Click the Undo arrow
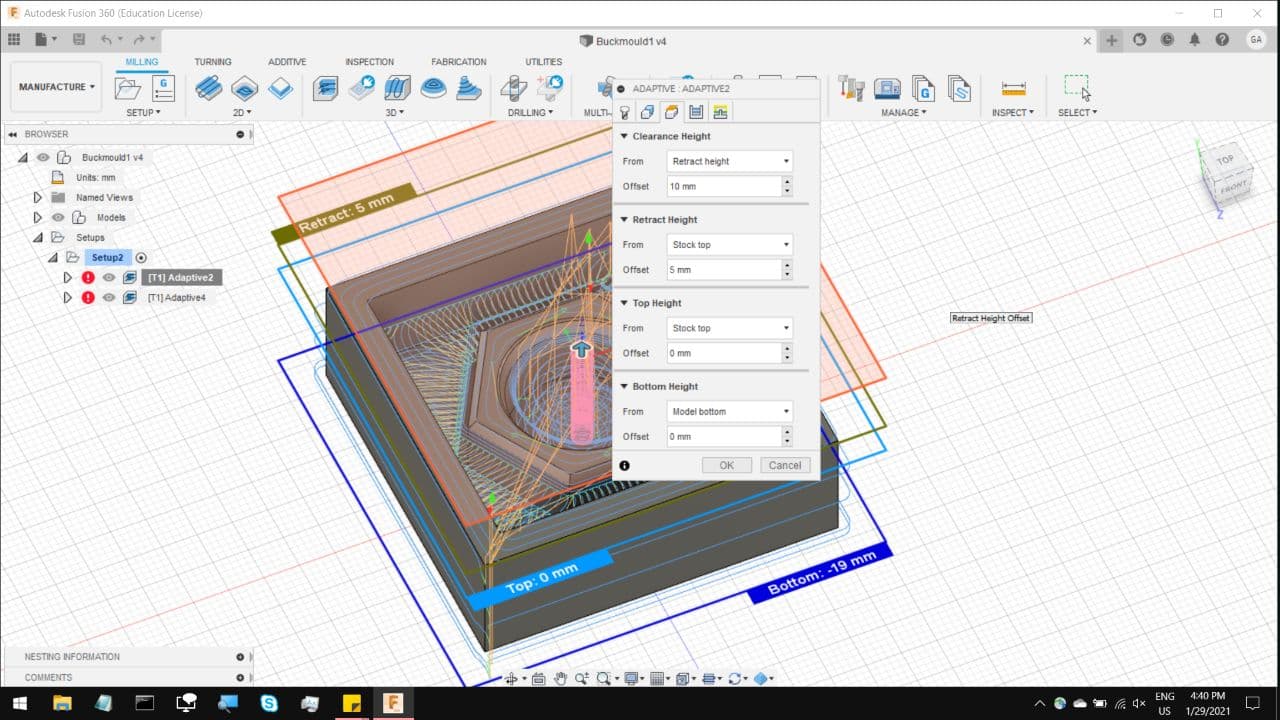The width and height of the screenshot is (1280, 720). tap(106, 40)
